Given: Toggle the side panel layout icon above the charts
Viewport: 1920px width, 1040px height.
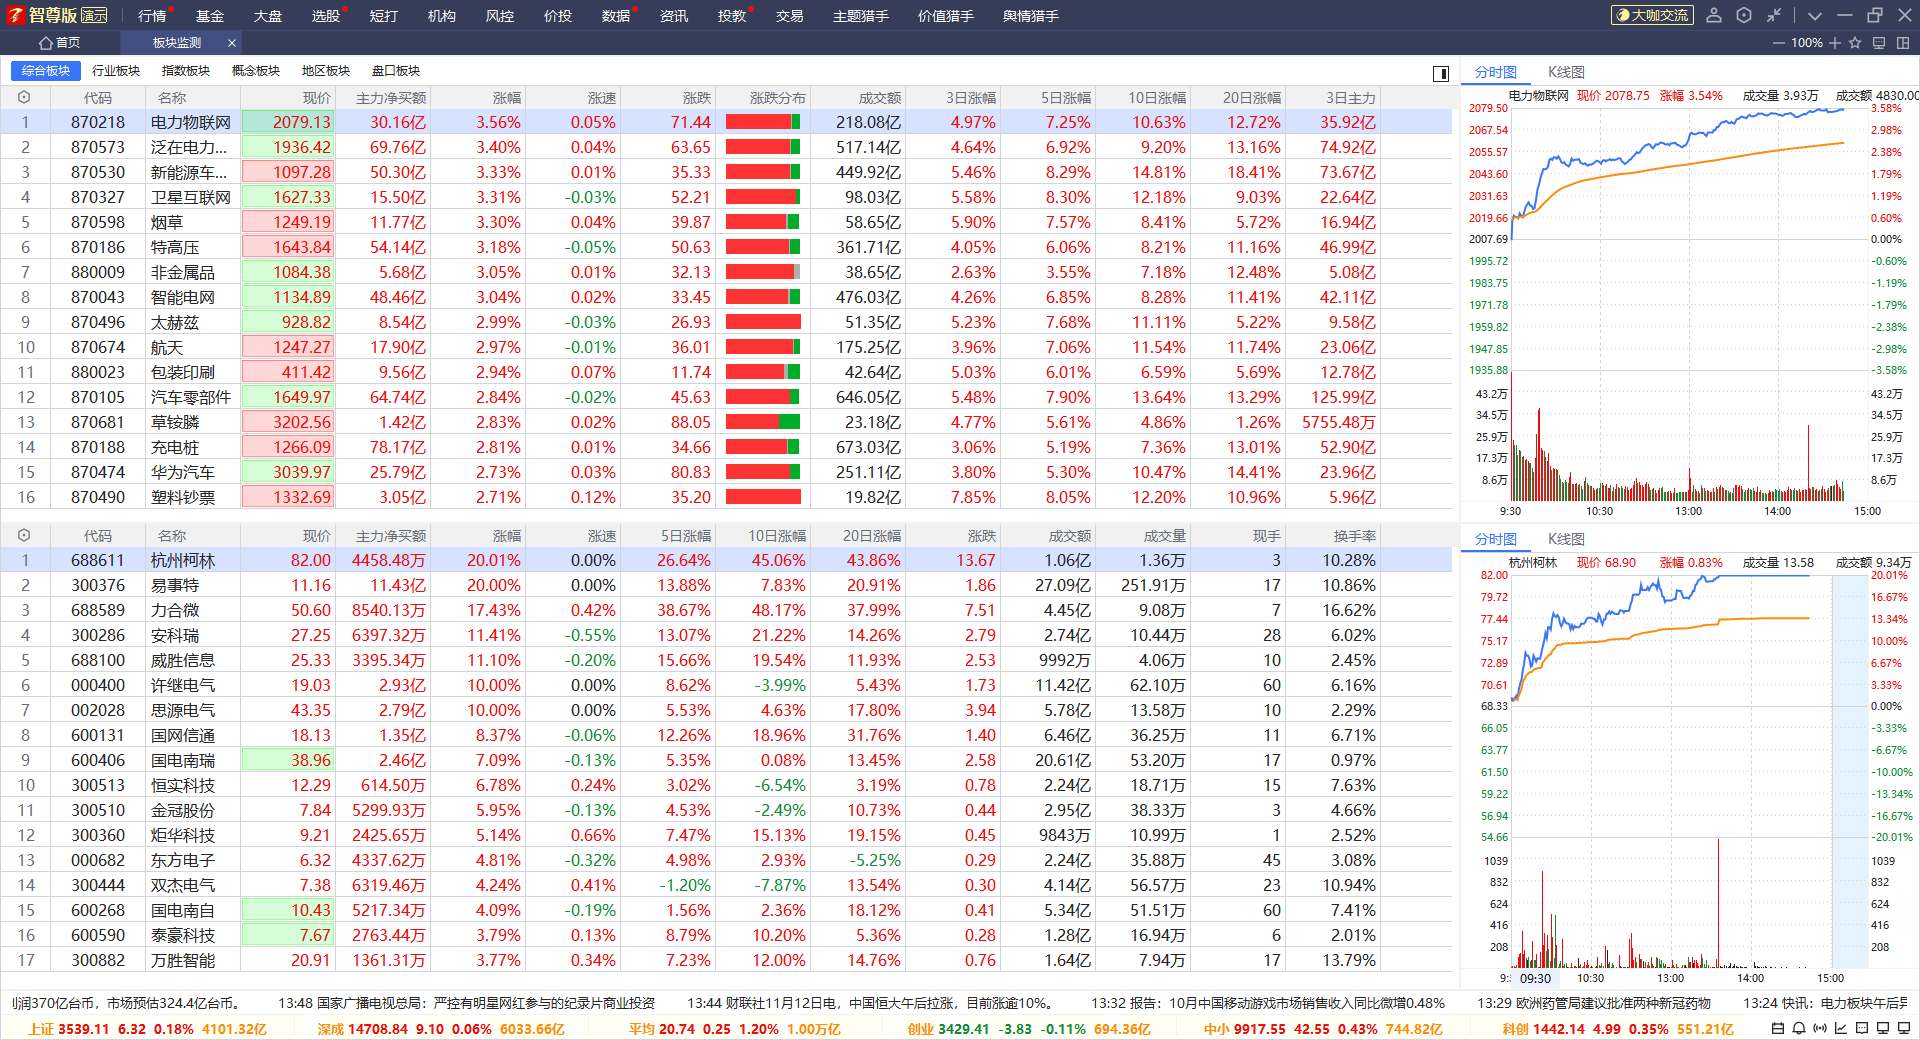Looking at the screenshot, I should click(x=1441, y=73).
